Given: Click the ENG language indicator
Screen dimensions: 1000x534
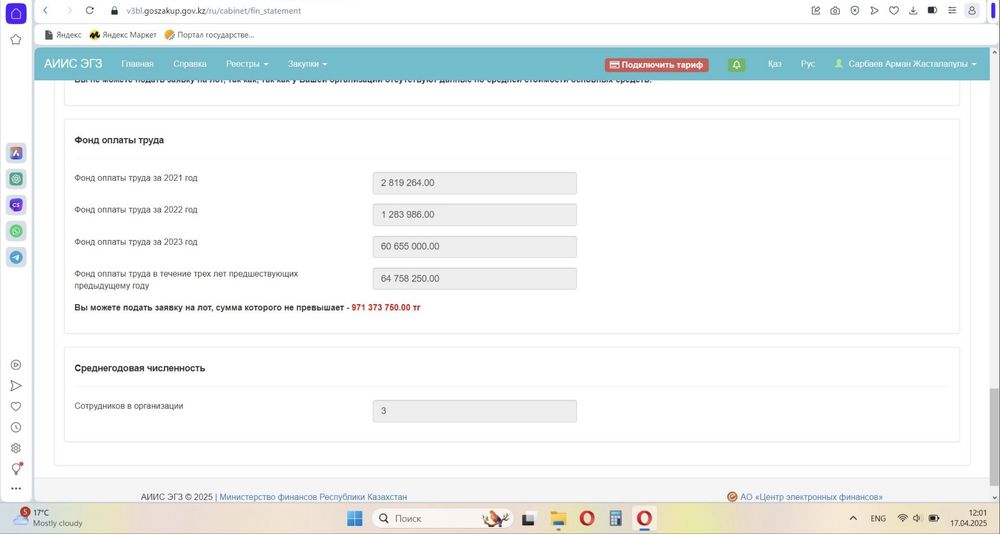Looking at the screenshot, I should pyautogui.click(x=878, y=518).
